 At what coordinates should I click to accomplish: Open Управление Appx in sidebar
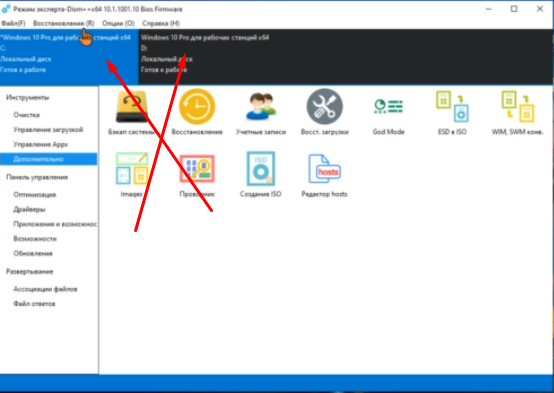point(41,145)
